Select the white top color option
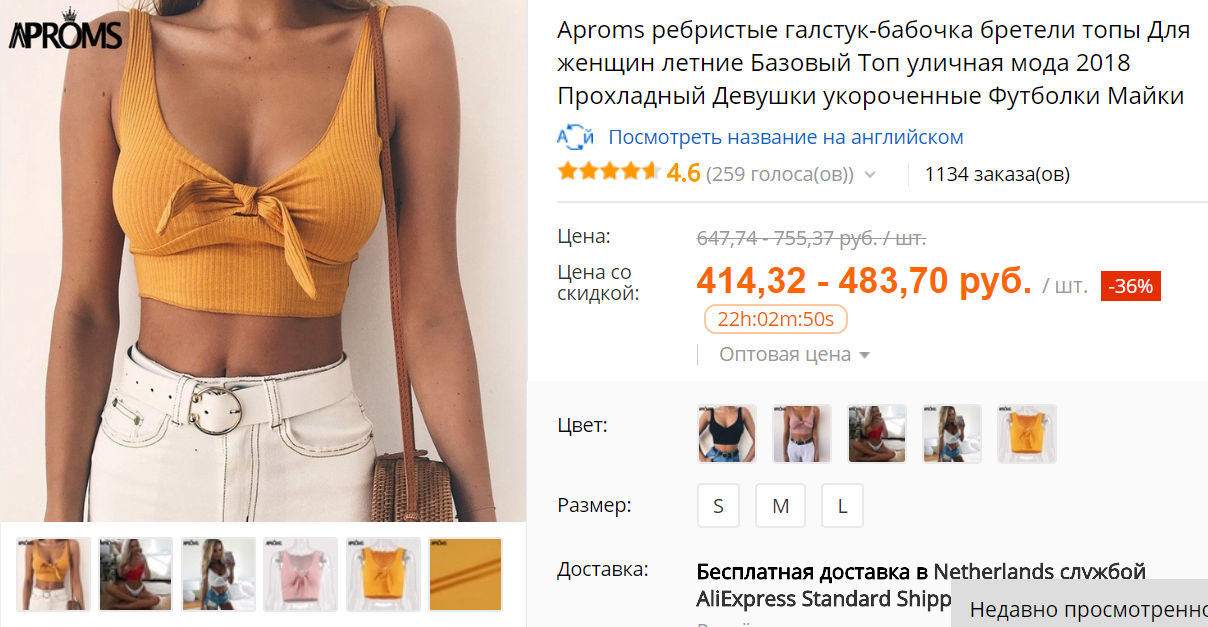 click(952, 434)
